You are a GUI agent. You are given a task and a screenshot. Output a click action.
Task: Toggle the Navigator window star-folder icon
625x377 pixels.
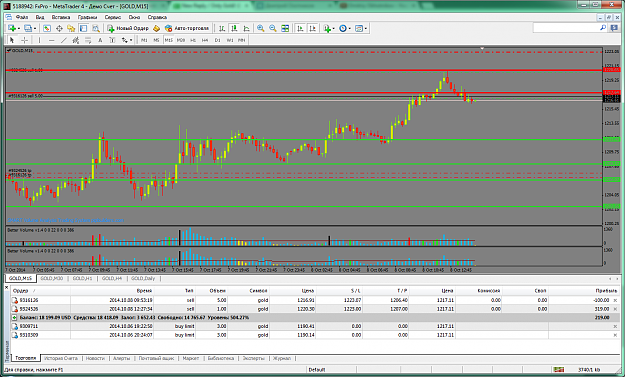point(71,28)
